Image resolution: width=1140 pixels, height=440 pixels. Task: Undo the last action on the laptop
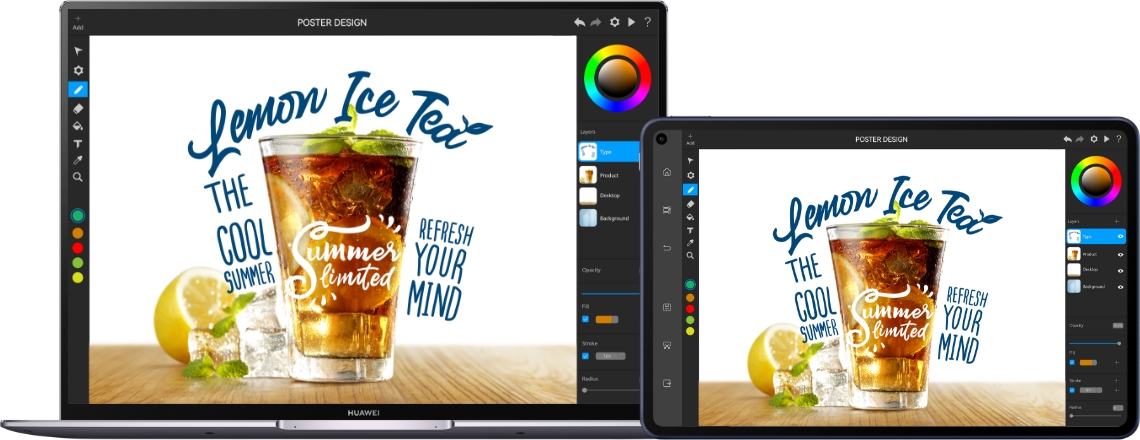click(x=579, y=22)
